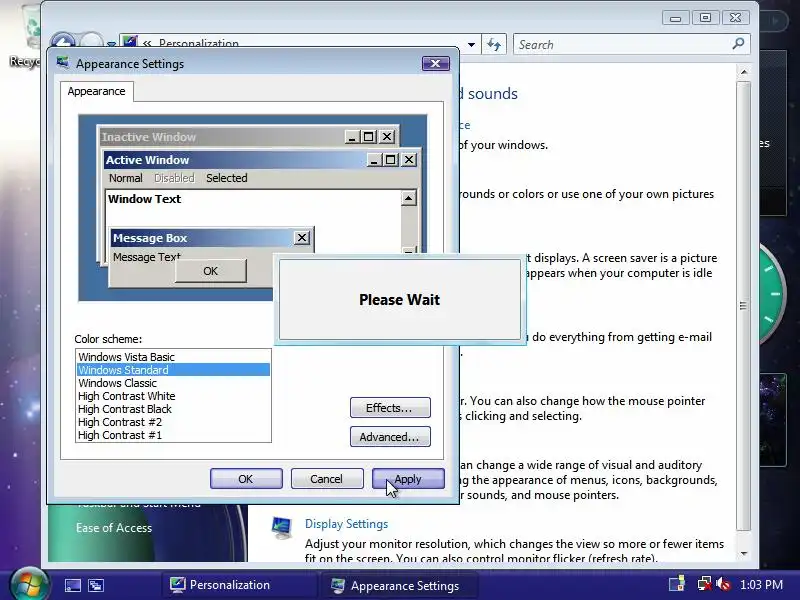The height and width of the screenshot is (600, 800).
Task: Click the preview window scroll up arrow
Action: tap(409, 198)
